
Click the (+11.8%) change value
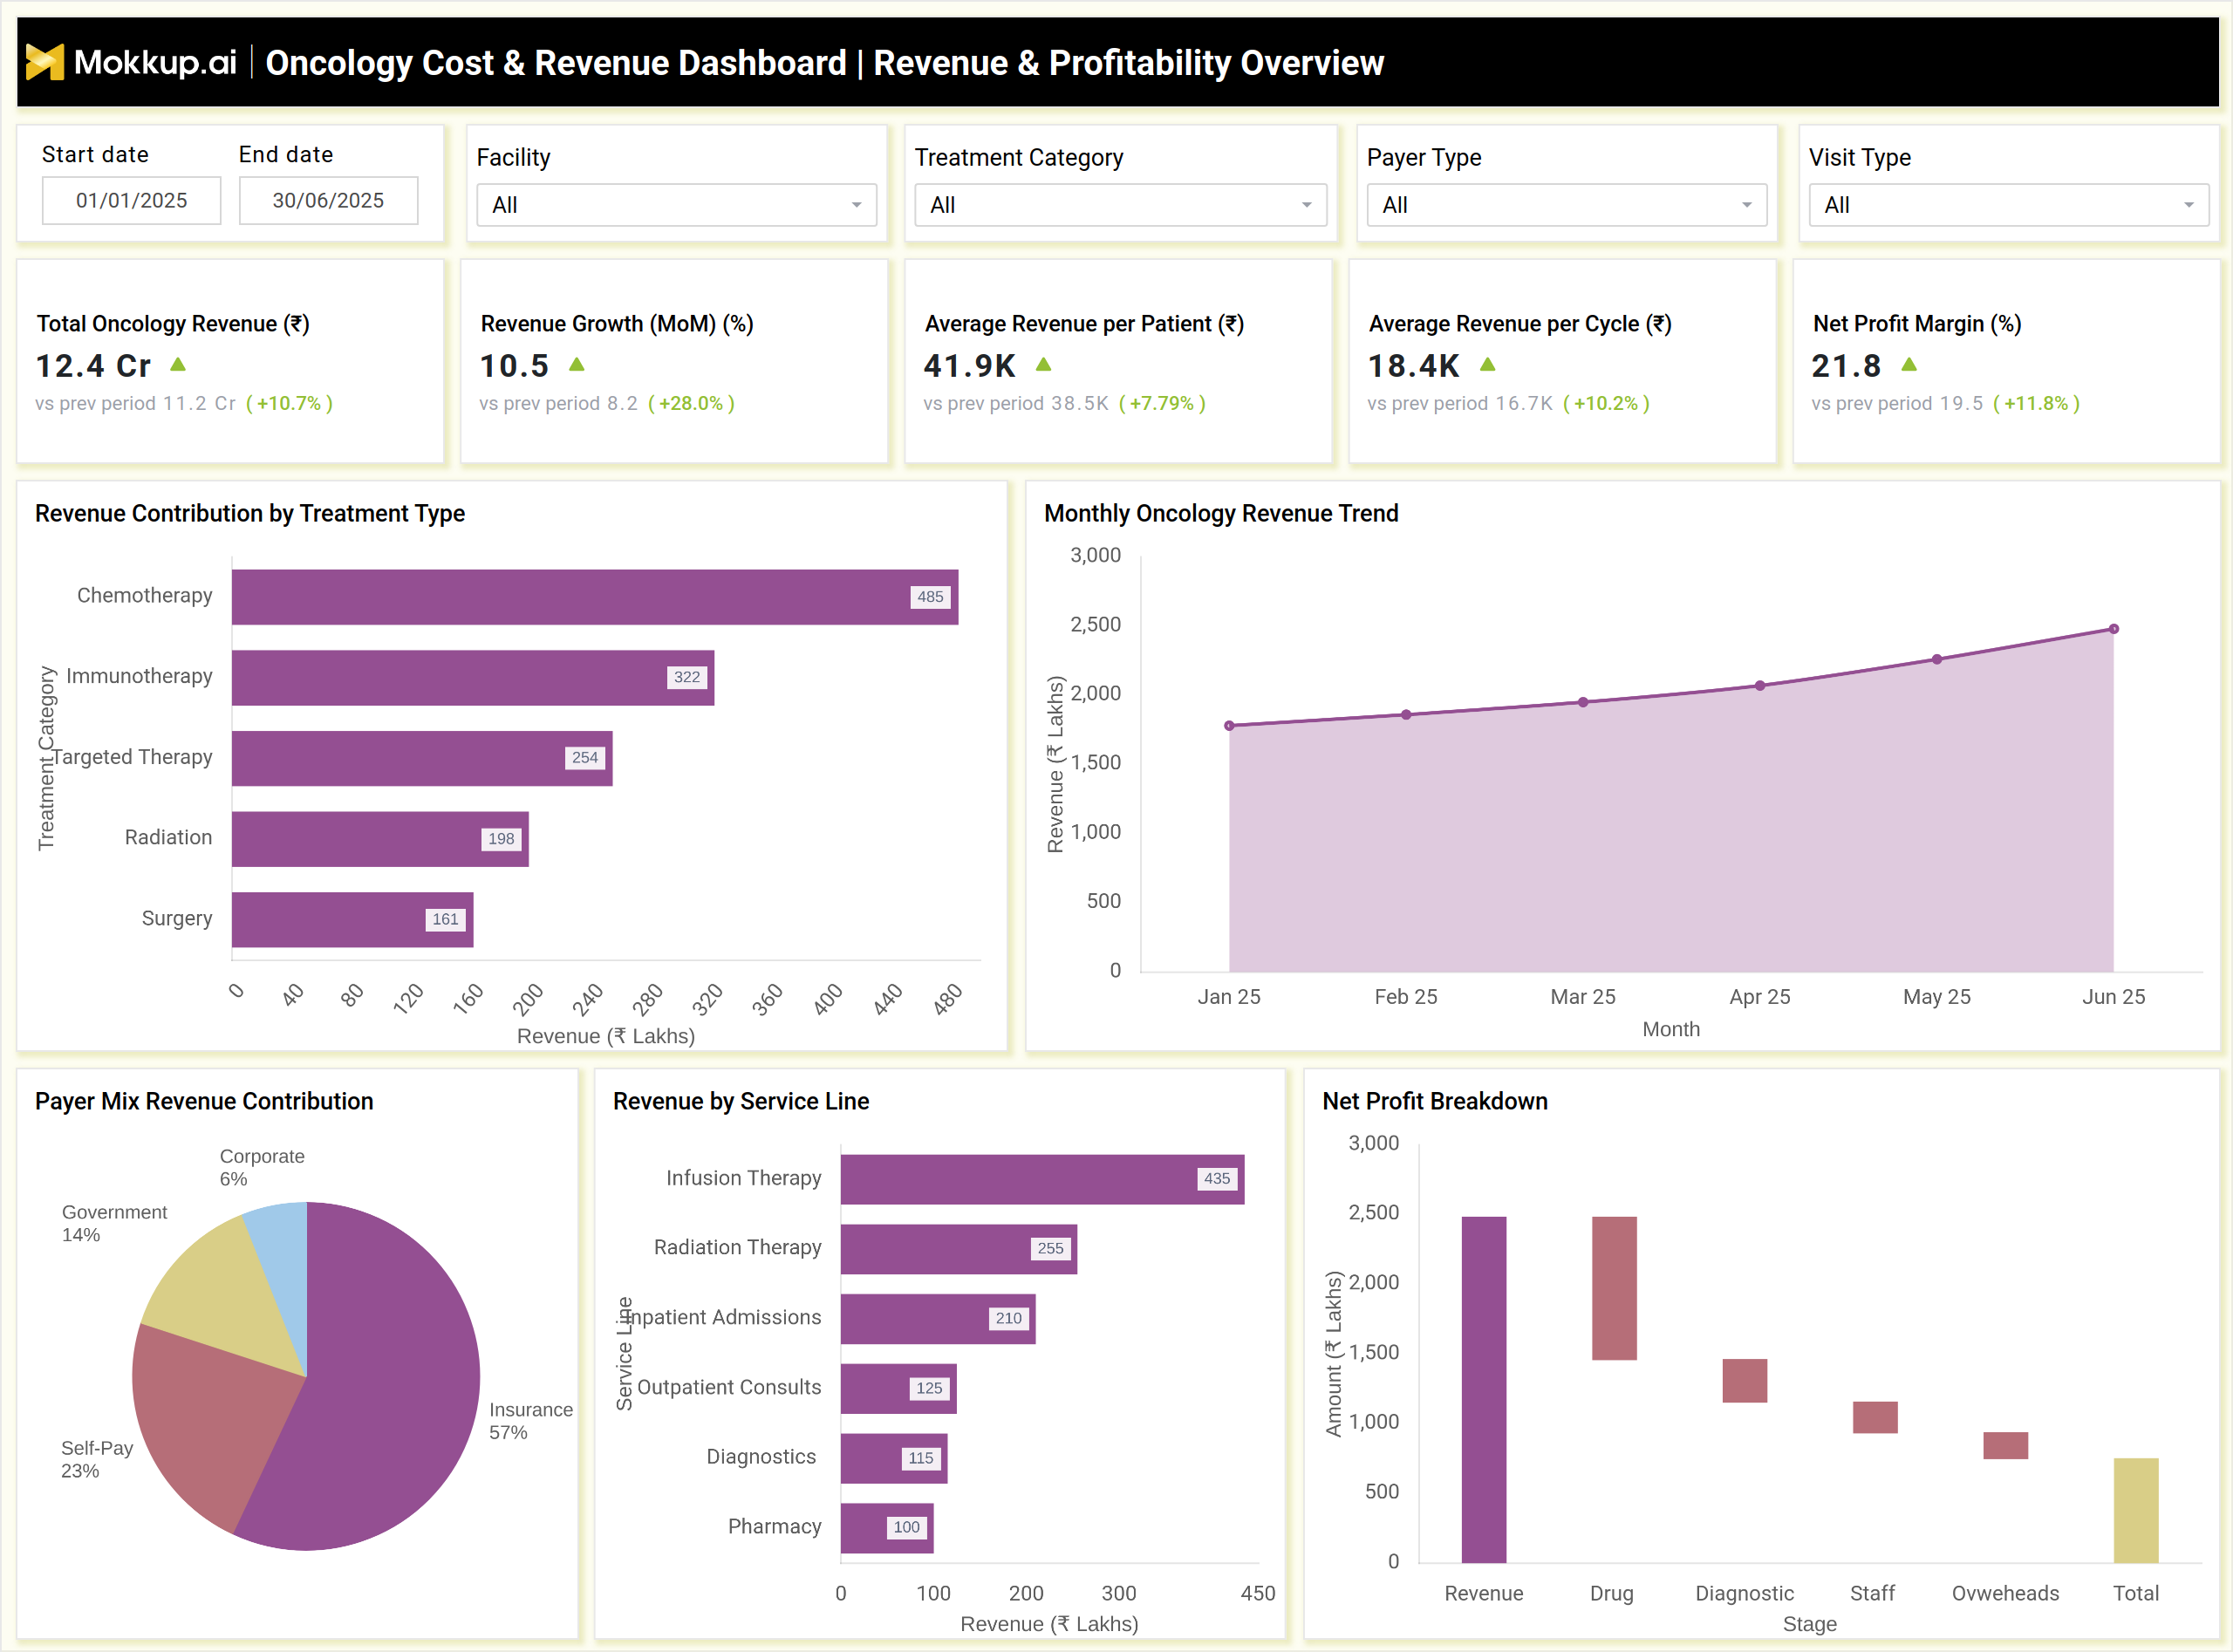coord(2037,403)
